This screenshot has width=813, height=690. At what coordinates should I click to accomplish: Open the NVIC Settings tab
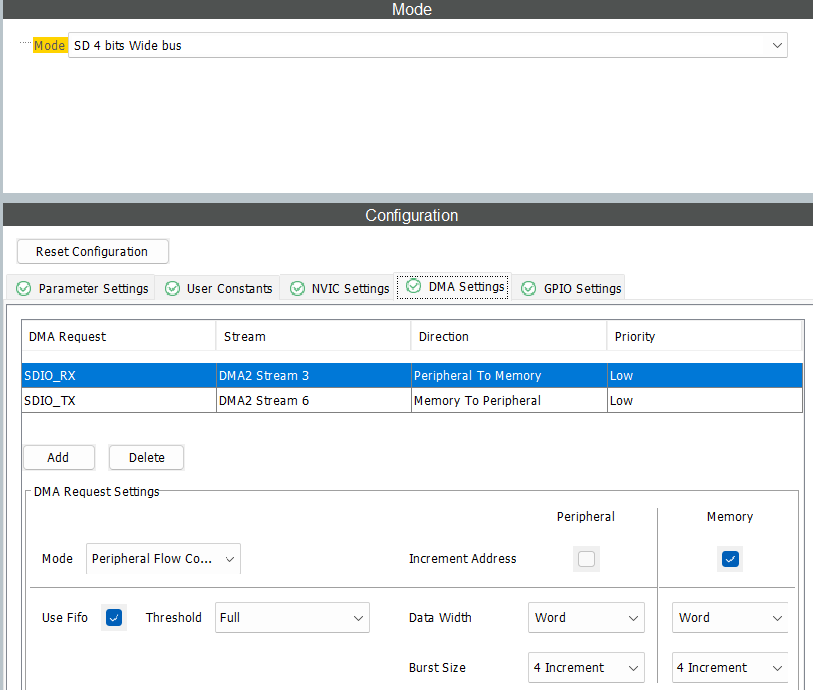click(x=339, y=288)
